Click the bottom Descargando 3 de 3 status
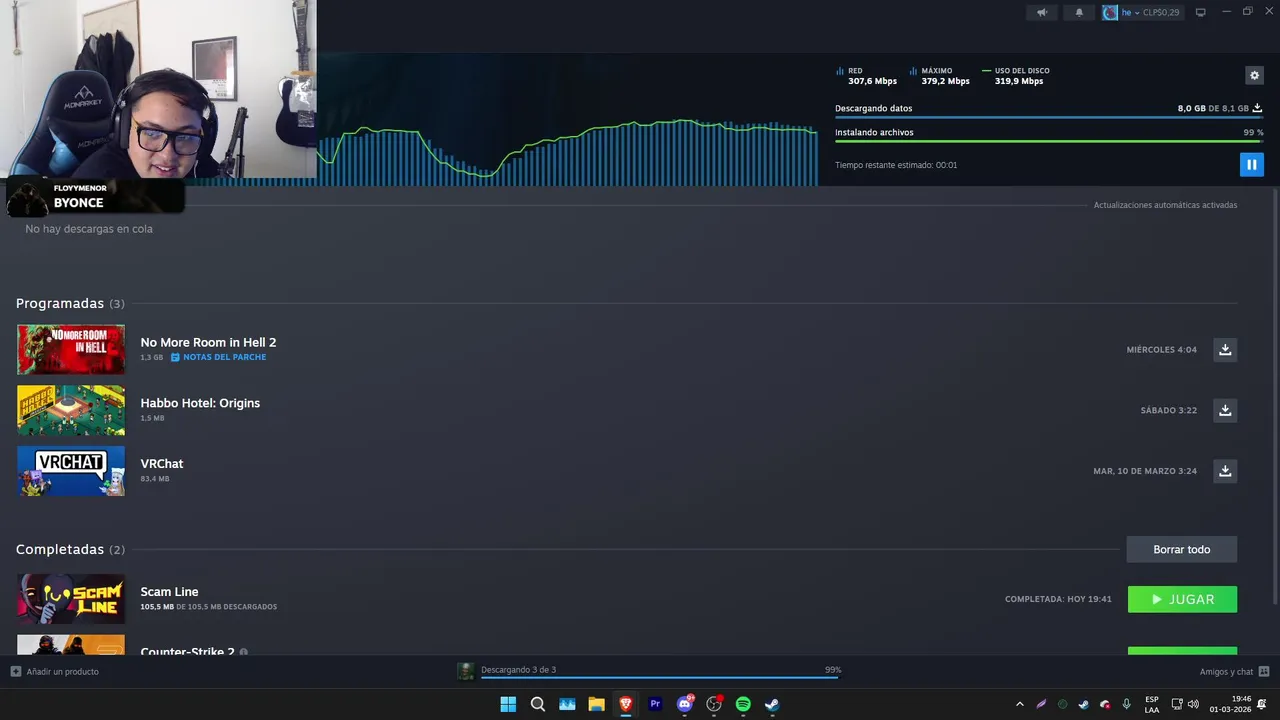The height and width of the screenshot is (720, 1280). [518, 670]
